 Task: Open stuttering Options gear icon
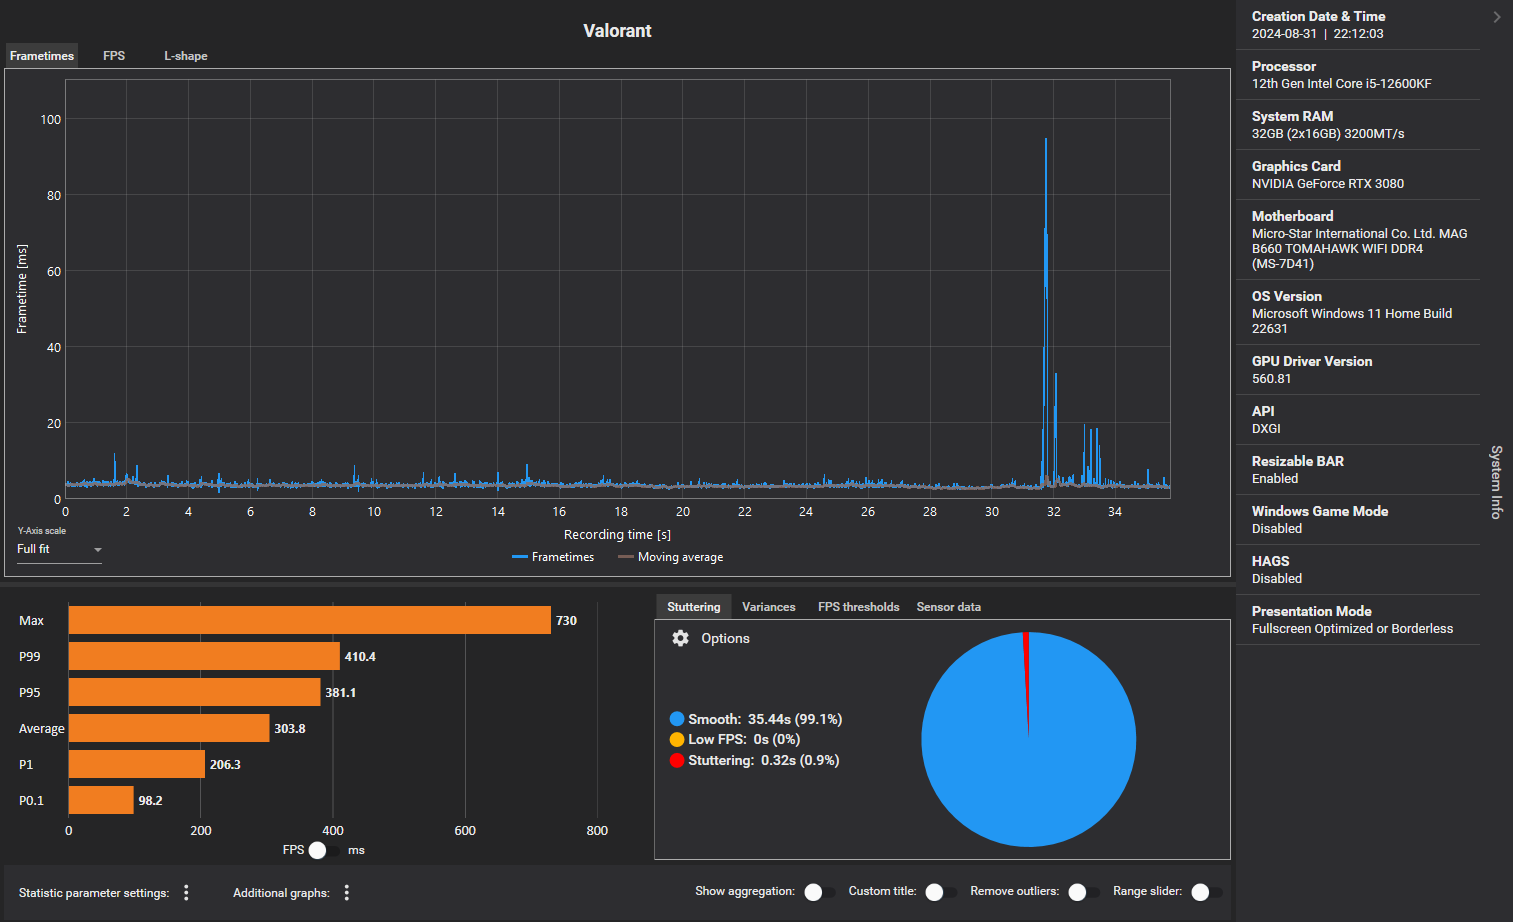(x=681, y=638)
